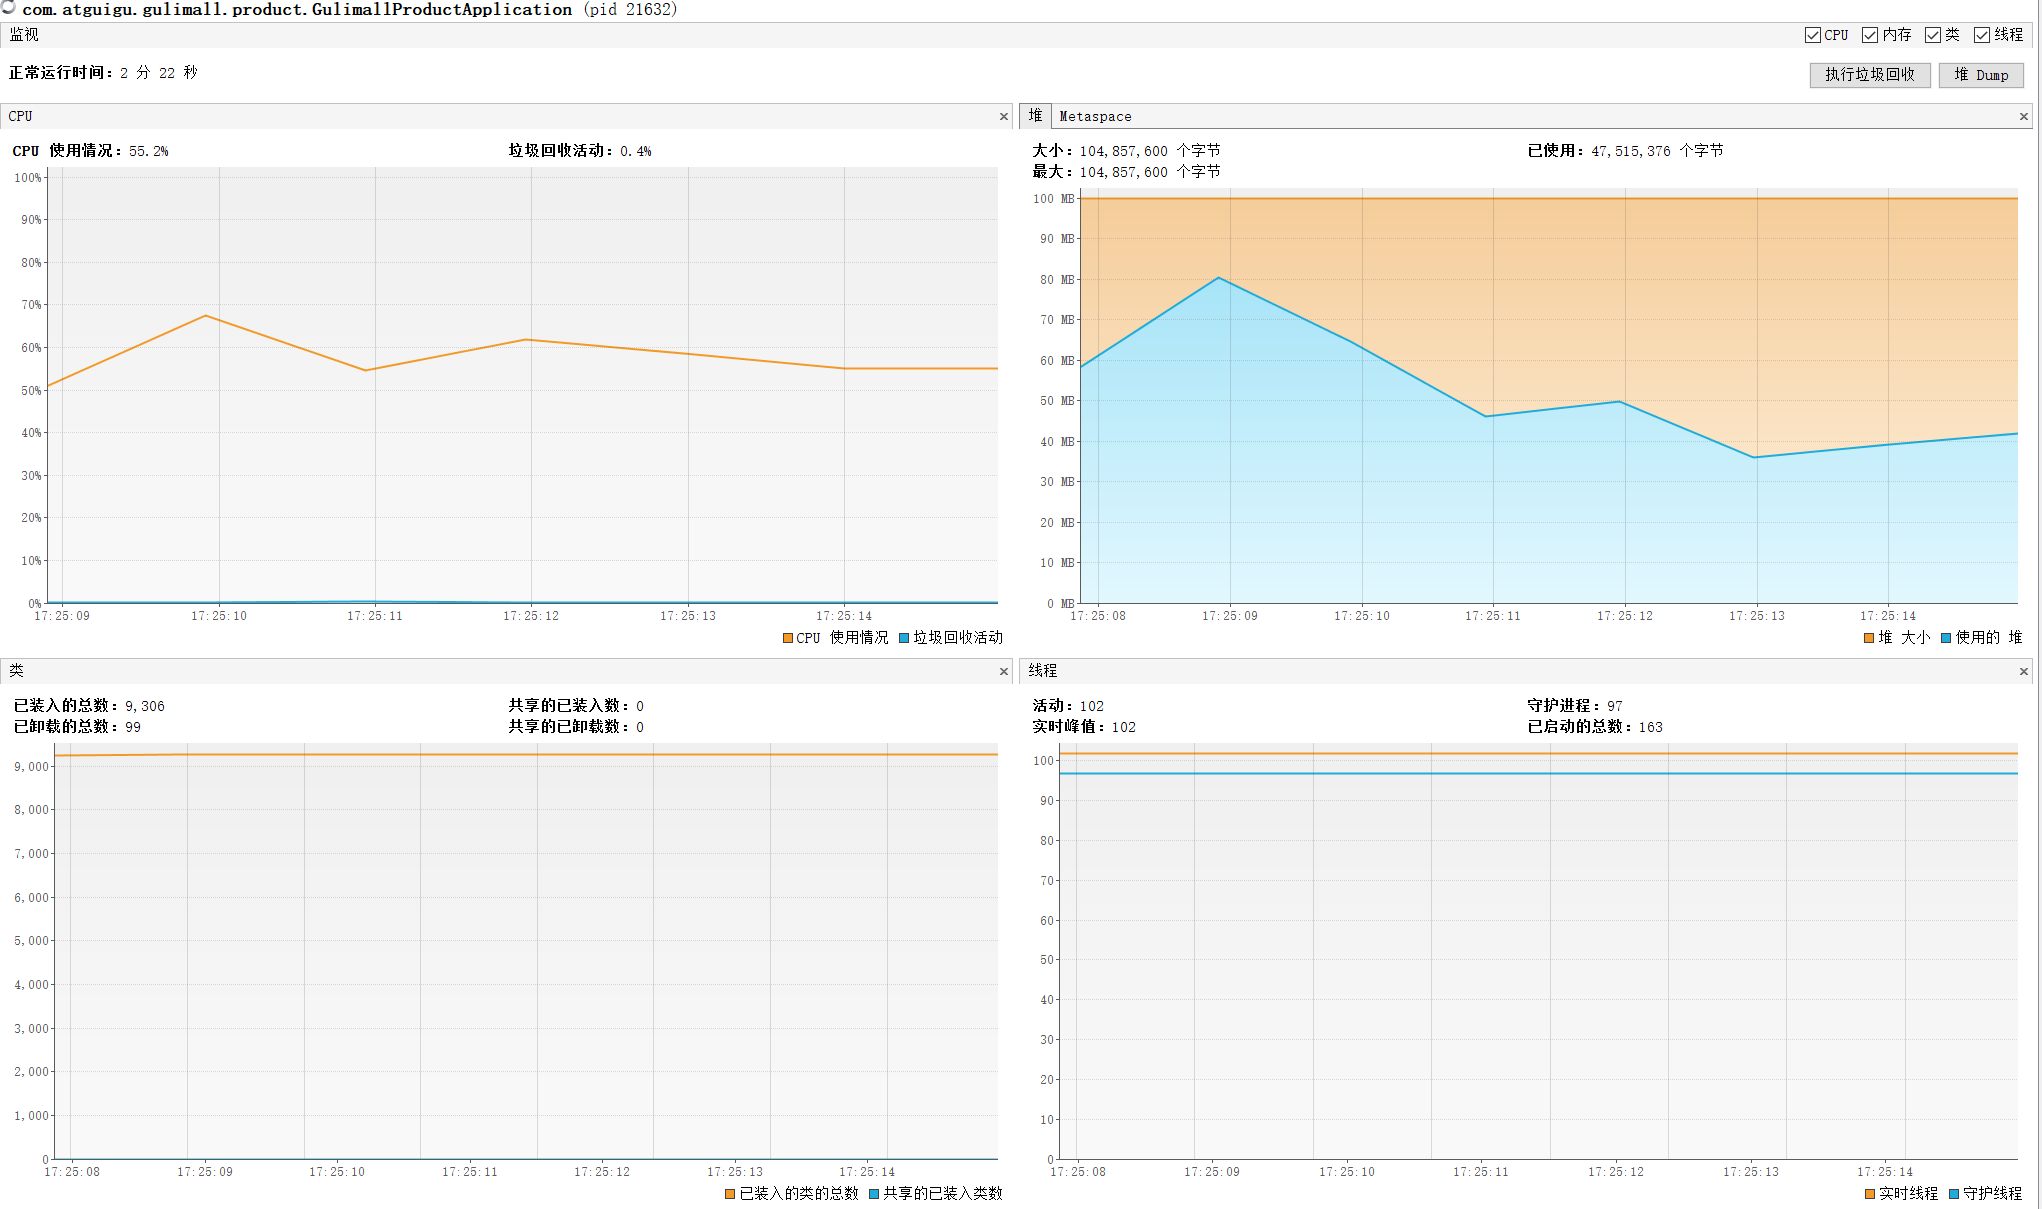Click the used heap peak at 80 MB
The image size is (2042, 1209).
pyautogui.click(x=1219, y=278)
